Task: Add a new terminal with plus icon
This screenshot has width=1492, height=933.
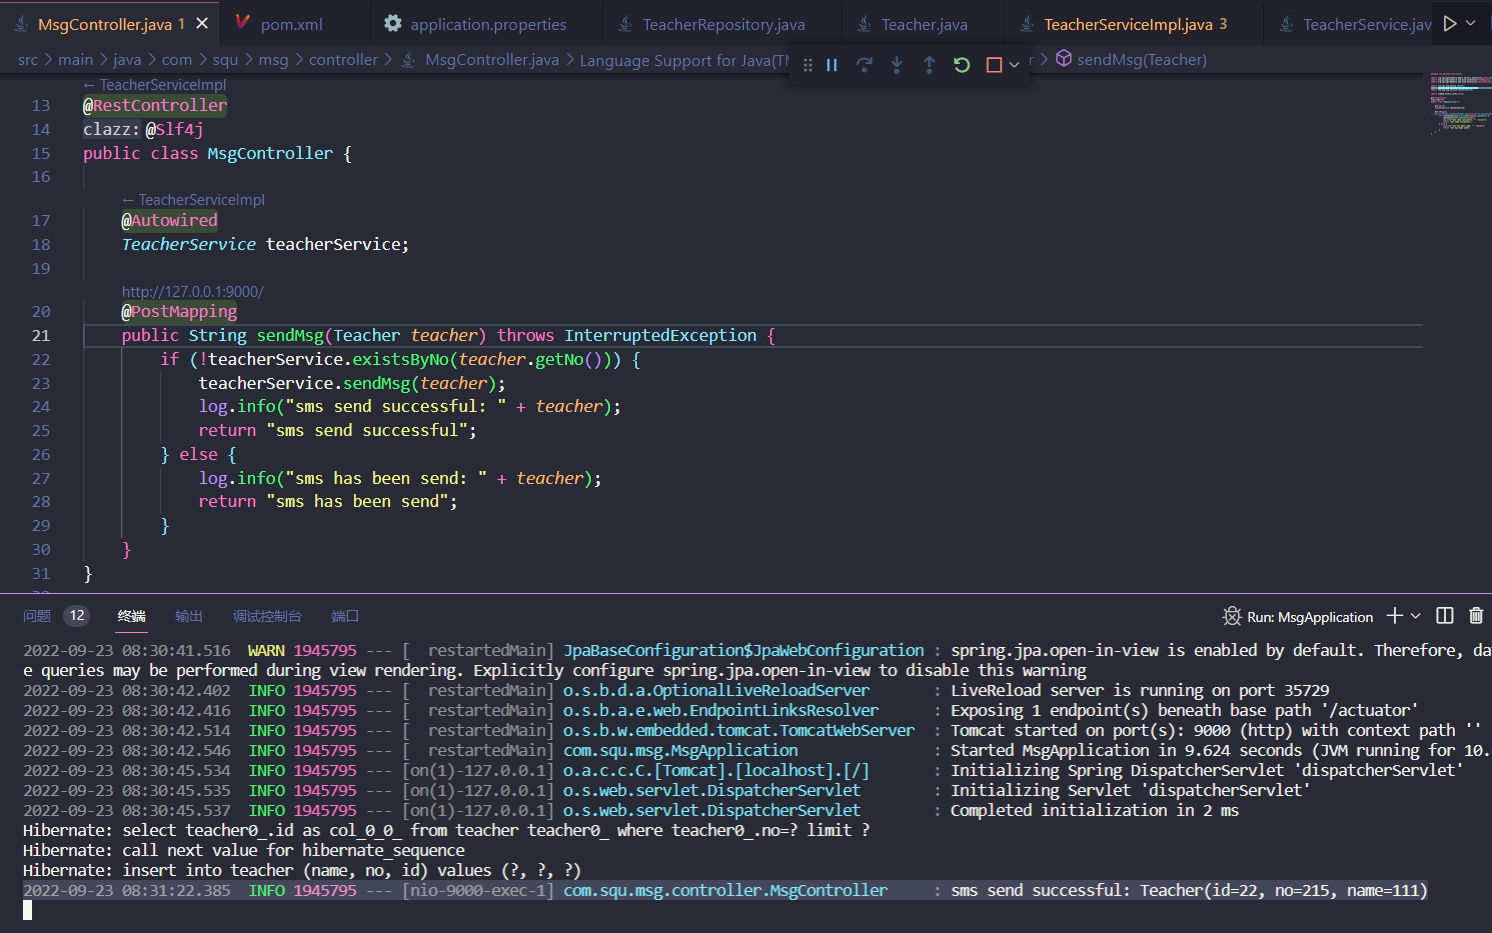Action: tap(1395, 616)
